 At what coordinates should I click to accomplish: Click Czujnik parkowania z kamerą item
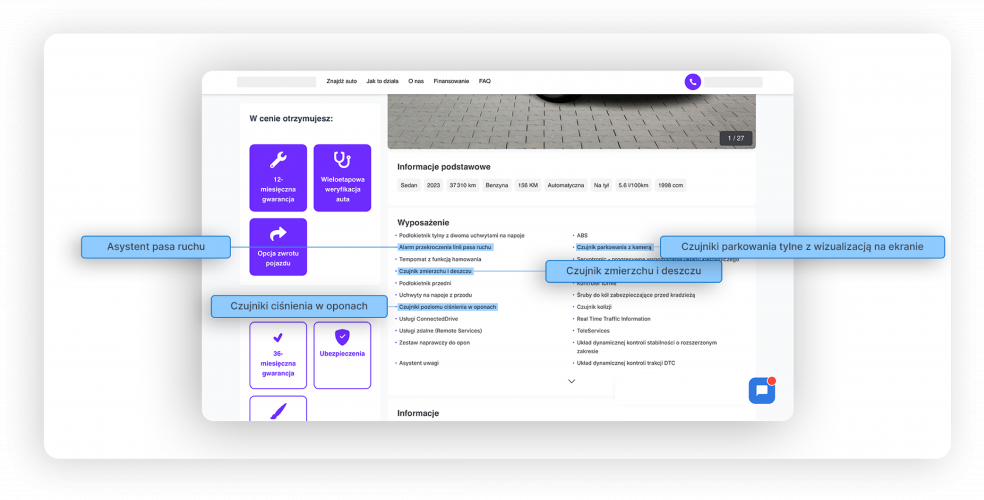pos(614,247)
